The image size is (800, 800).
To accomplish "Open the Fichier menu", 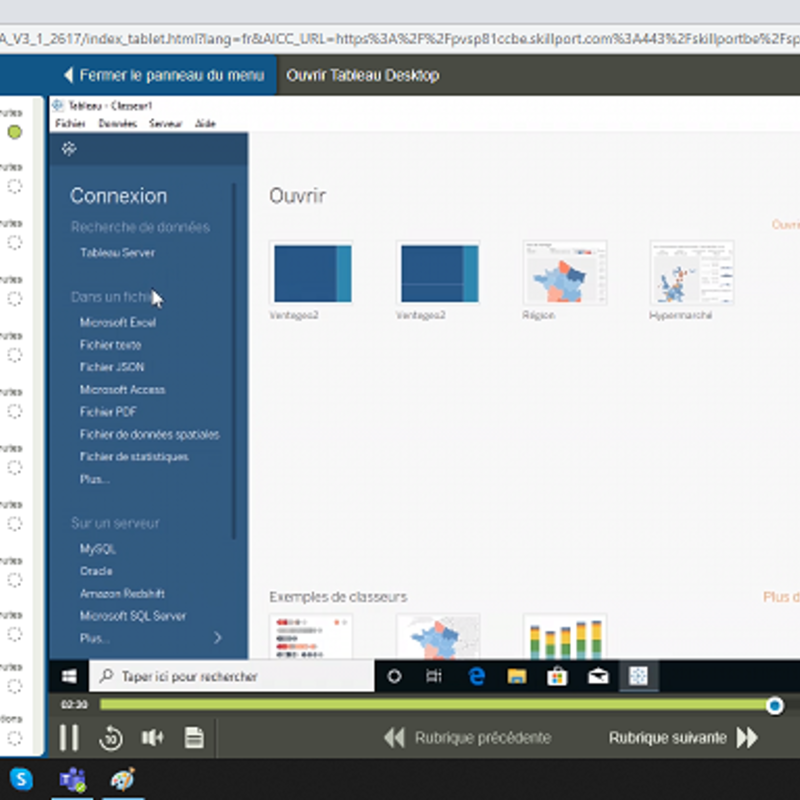I will point(70,123).
